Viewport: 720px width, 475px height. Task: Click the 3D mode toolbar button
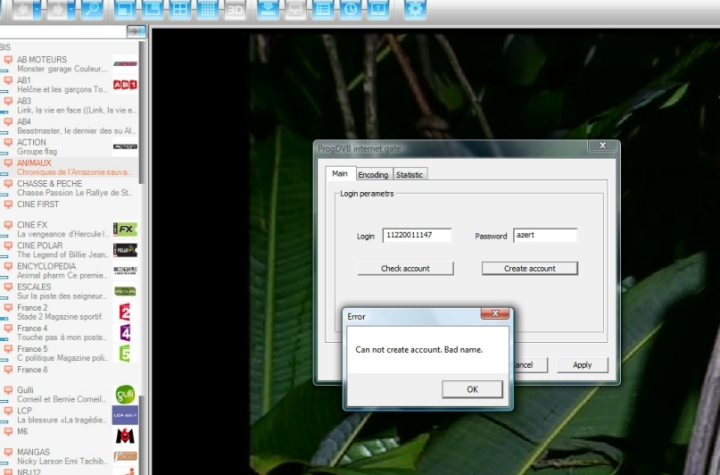(235, 10)
